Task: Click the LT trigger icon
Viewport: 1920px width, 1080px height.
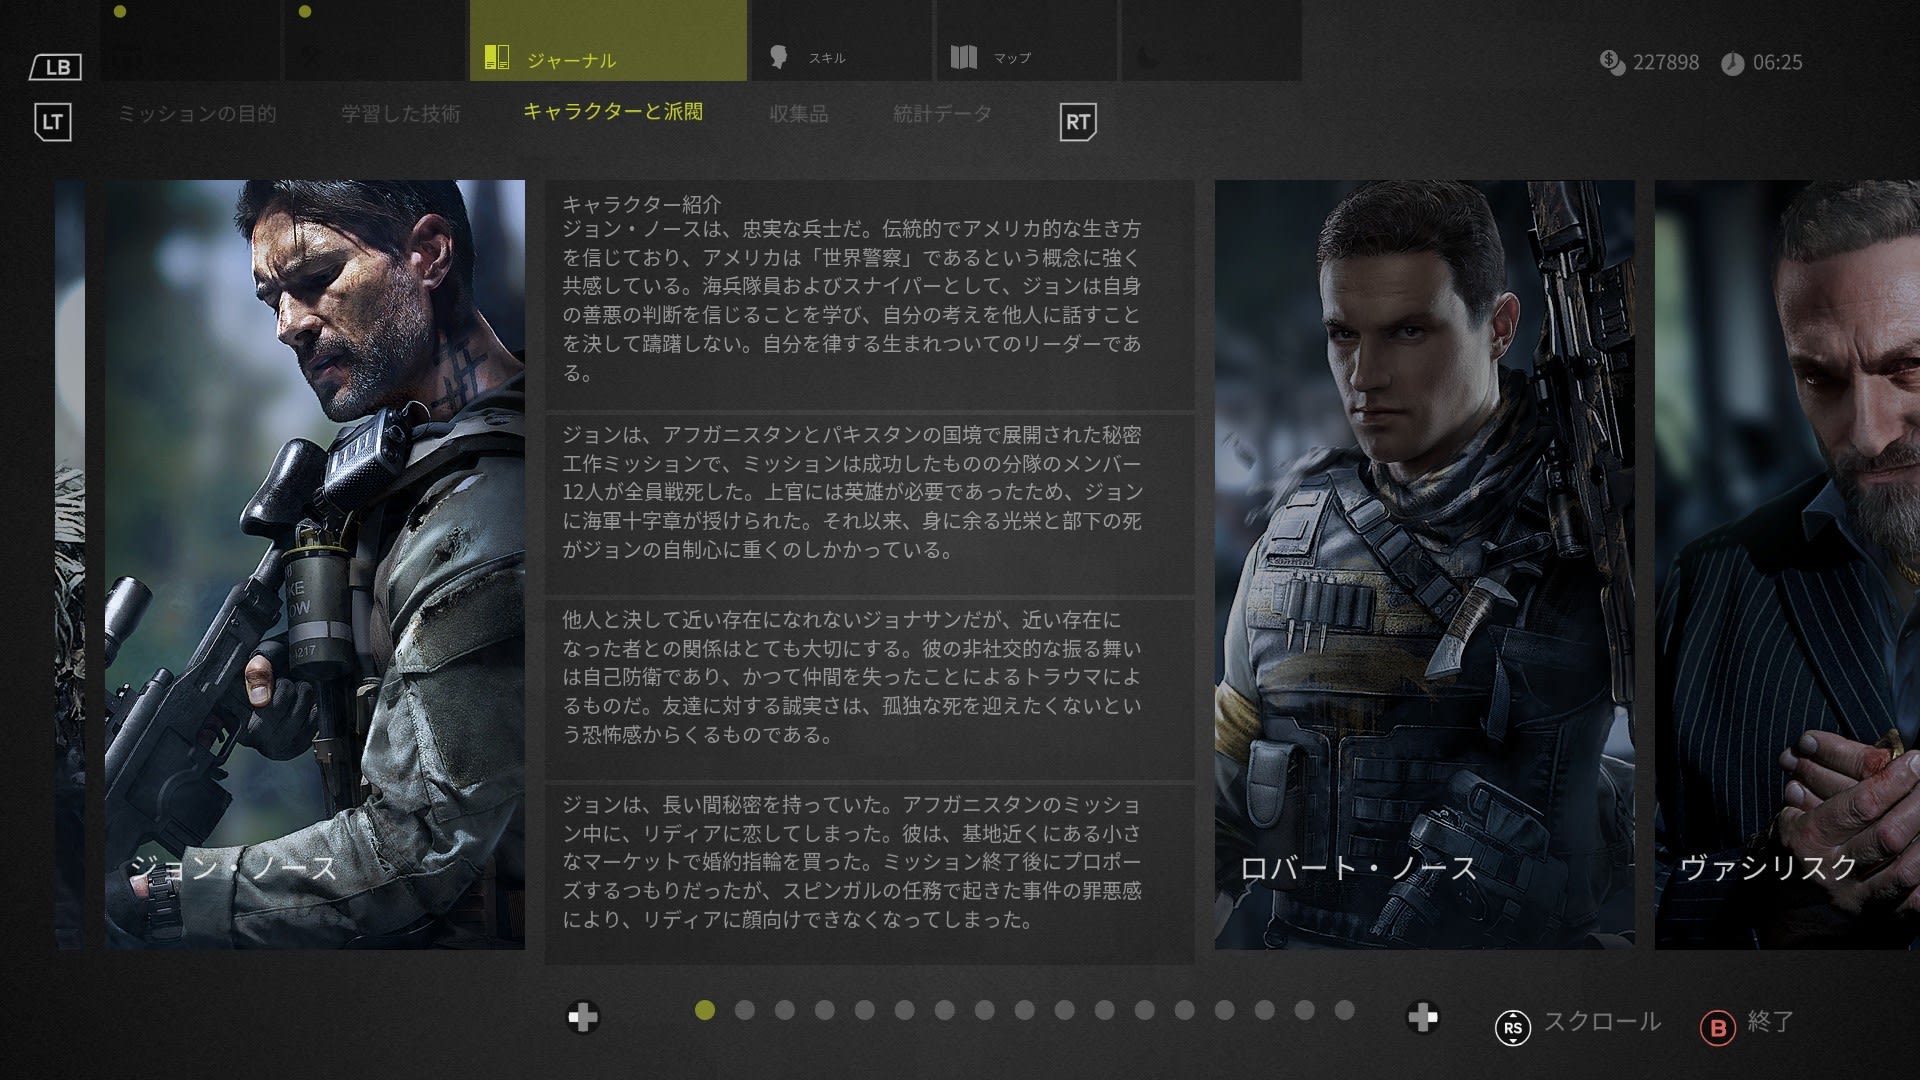Action: [53, 122]
